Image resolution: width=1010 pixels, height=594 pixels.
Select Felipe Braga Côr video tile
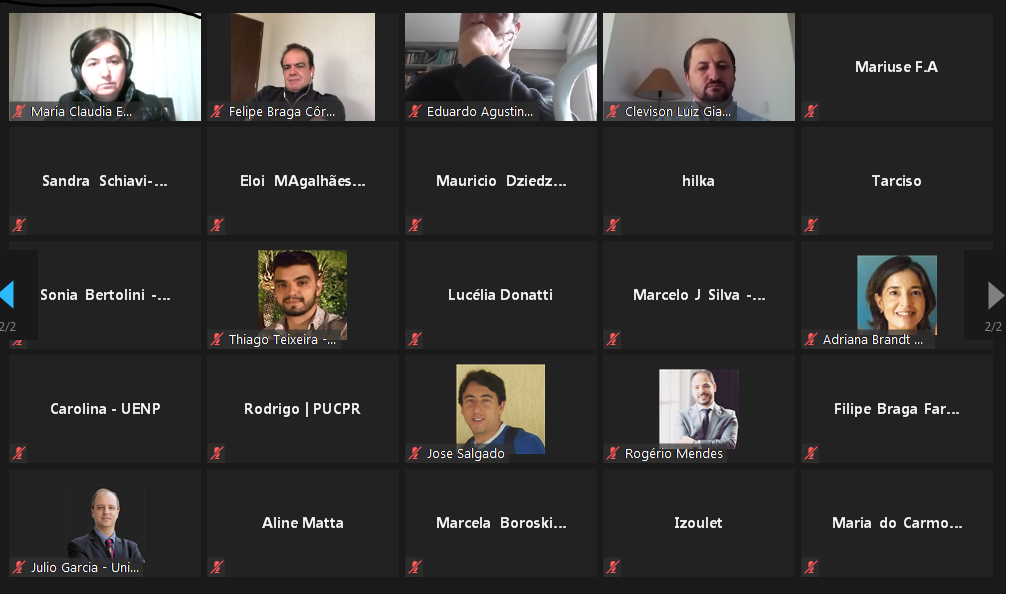tap(303, 67)
